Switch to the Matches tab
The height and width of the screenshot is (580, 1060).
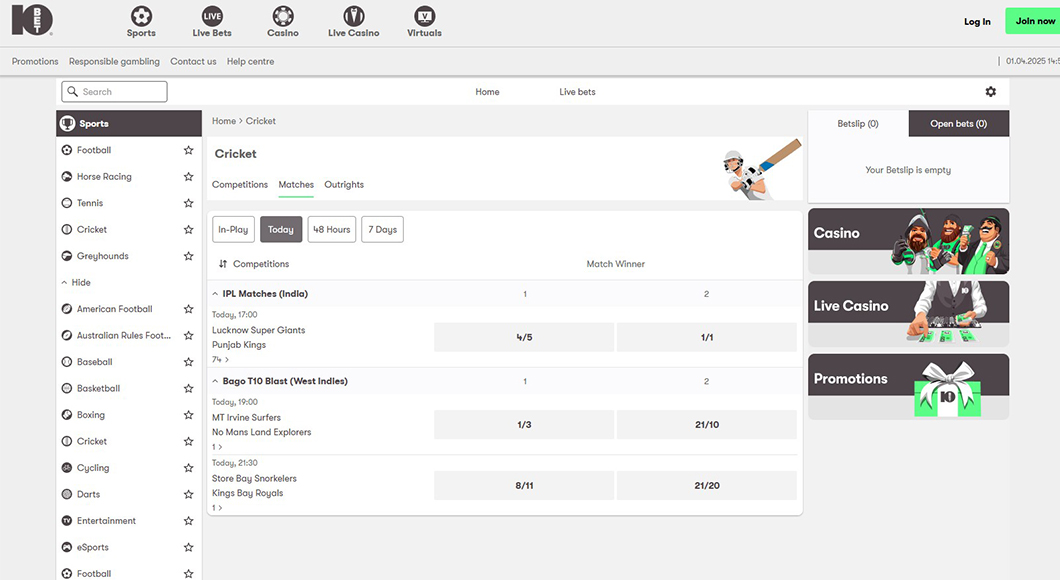pyautogui.click(x=296, y=185)
